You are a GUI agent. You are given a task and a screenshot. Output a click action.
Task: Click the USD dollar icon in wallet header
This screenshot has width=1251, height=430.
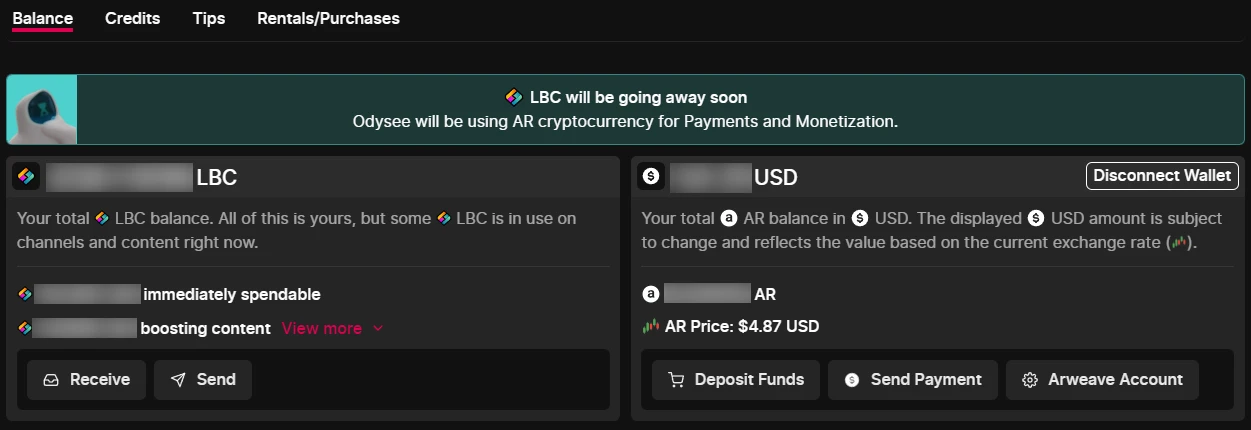651,177
